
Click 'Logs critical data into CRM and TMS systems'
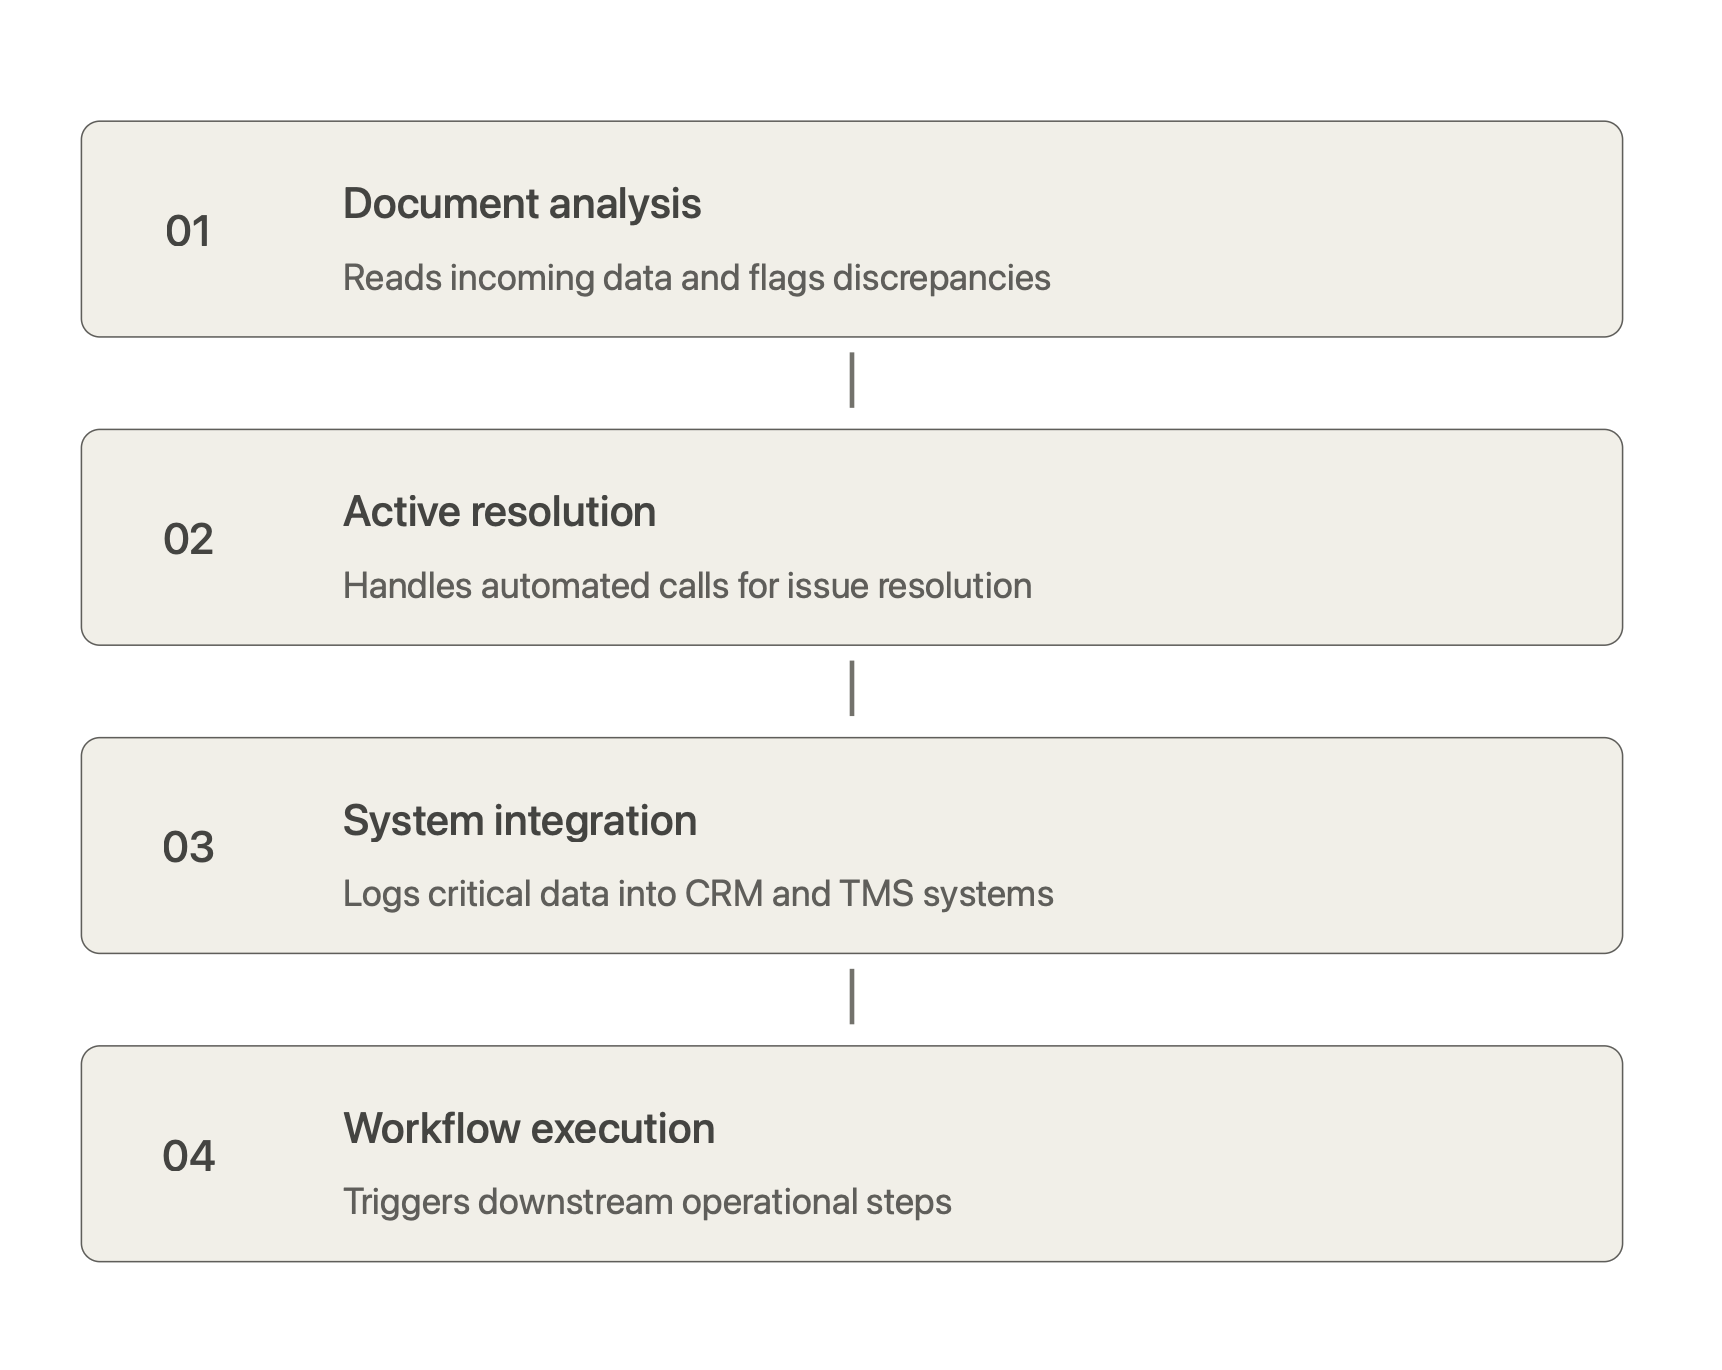[x=698, y=894]
